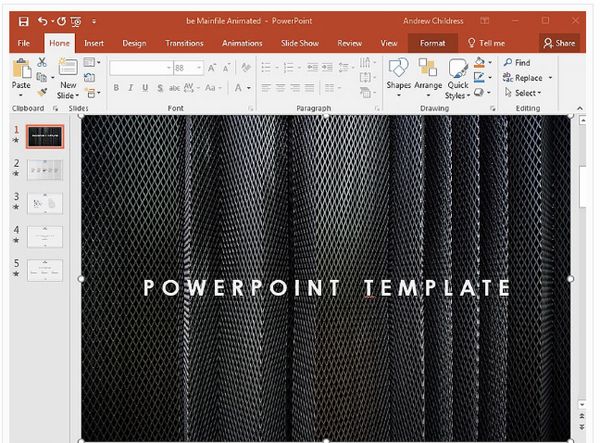Screen dimensions: 600x443
Task: Toggle Bold formatting
Action: (x=116, y=88)
